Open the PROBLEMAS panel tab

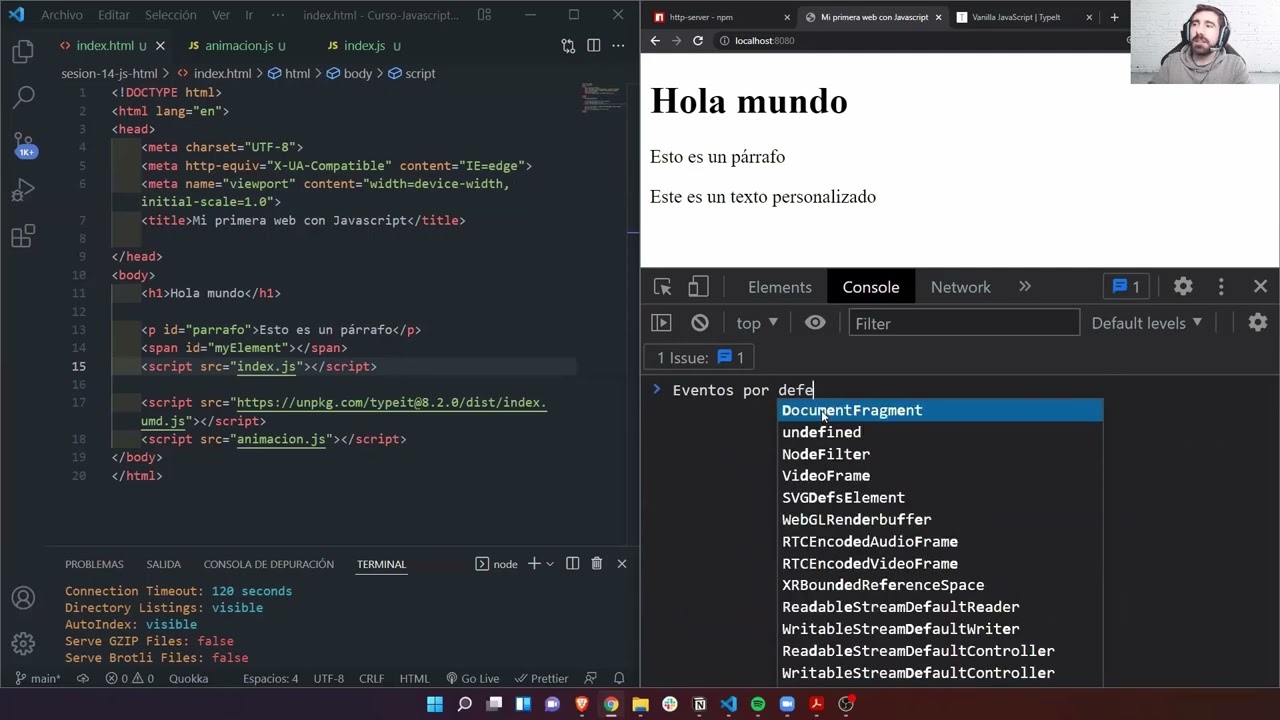(x=94, y=564)
